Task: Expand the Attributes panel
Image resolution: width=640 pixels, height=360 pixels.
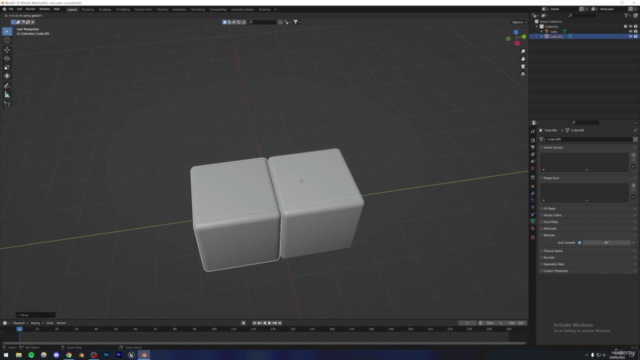Action: [550, 229]
